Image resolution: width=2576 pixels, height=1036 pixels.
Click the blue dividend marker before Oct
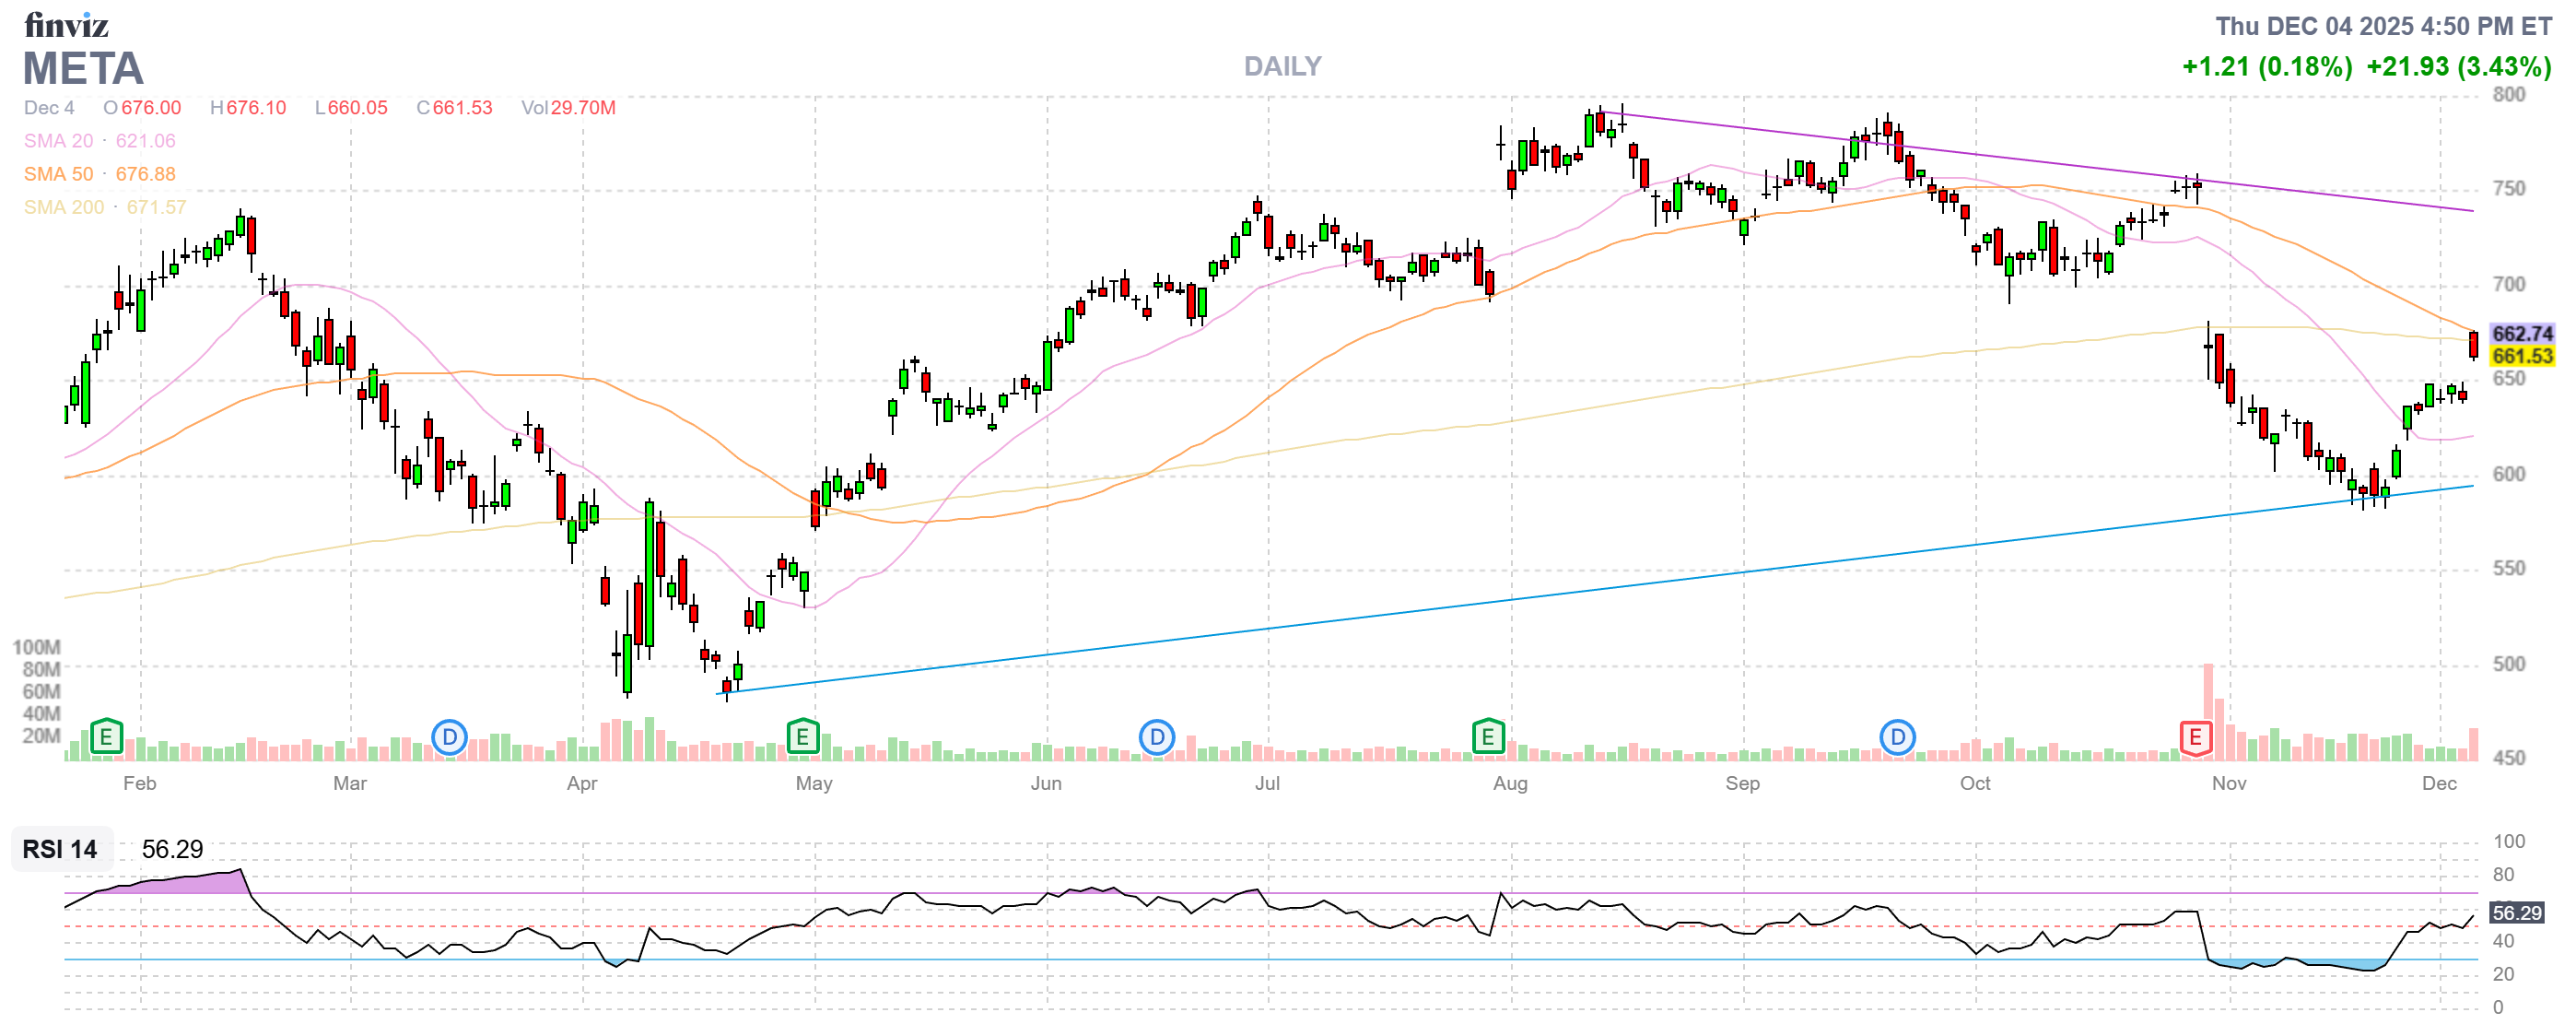pos(1897,738)
